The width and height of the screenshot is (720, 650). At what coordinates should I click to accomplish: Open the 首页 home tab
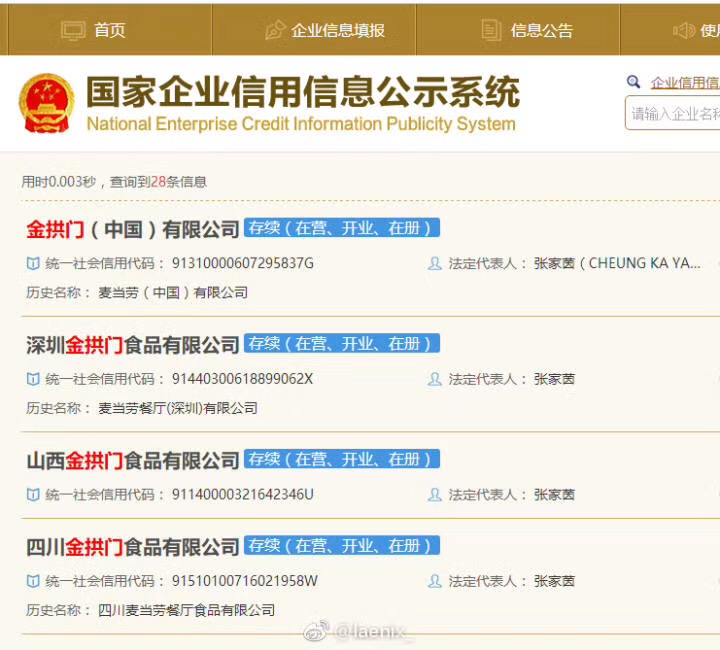click(x=110, y=30)
